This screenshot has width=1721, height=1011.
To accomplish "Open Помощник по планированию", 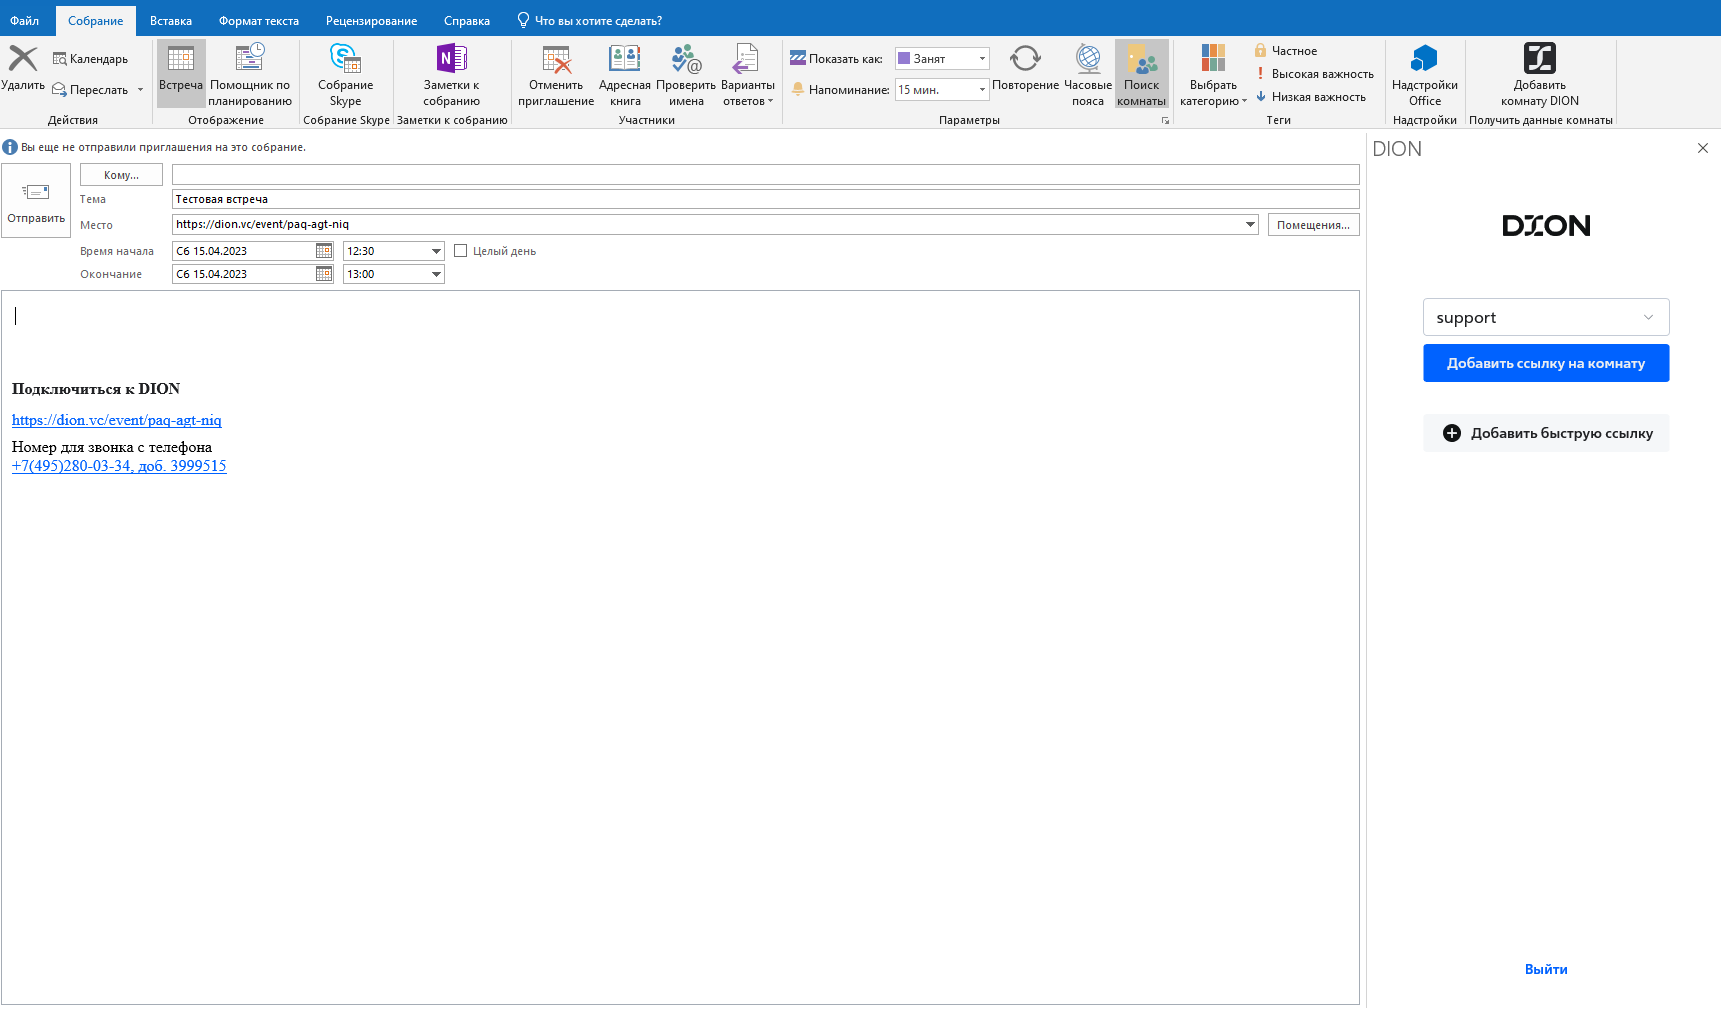I will click(250, 74).
